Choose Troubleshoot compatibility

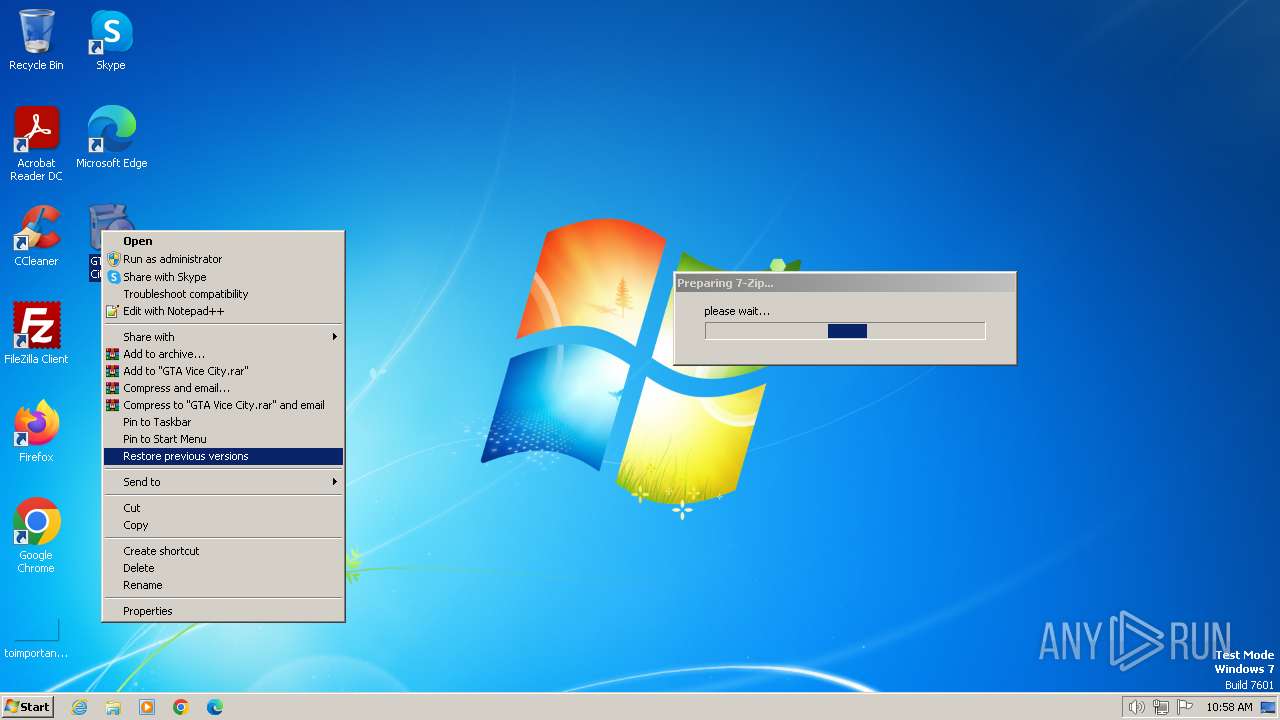point(223,294)
